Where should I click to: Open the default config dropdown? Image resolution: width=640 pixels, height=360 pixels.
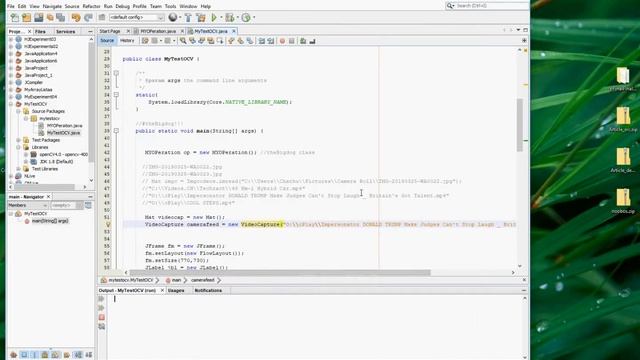tap(137, 18)
